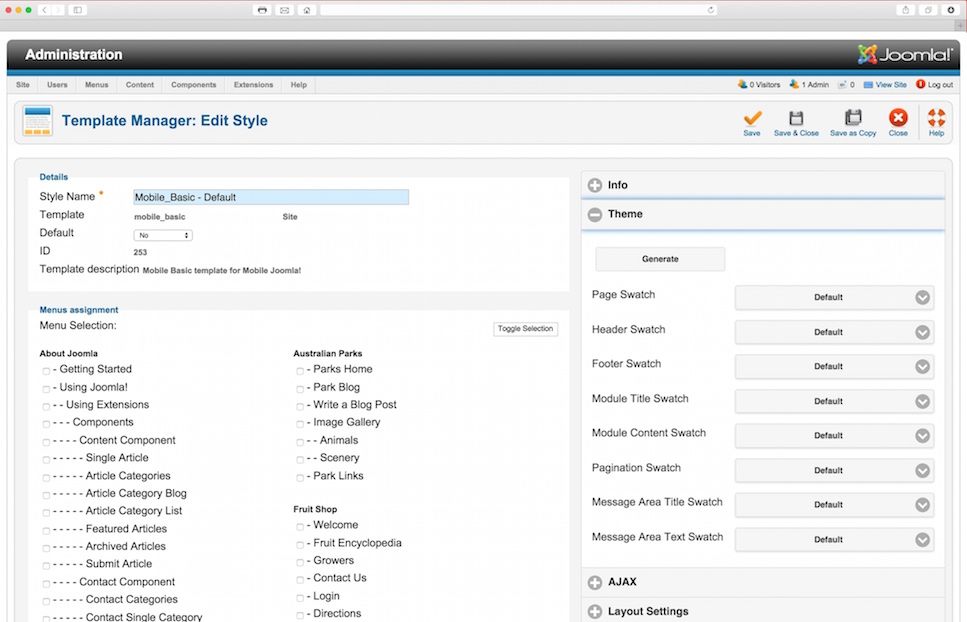Image resolution: width=967 pixels, height=622 pixels.
Task: Open the Menus menu
Action: point(96,84)
